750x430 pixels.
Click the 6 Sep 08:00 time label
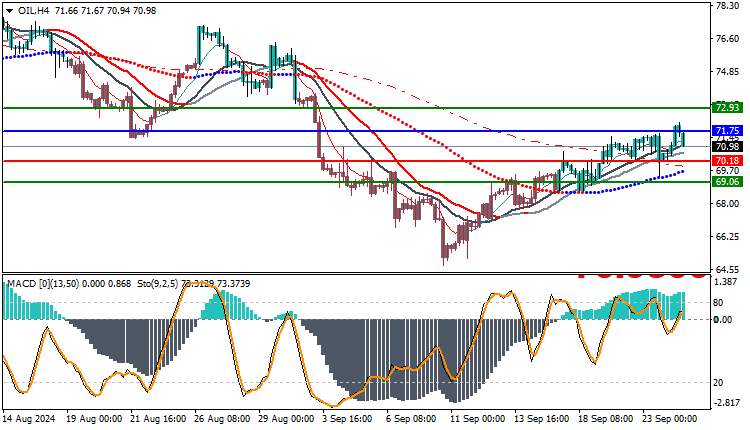click(412, 419)
